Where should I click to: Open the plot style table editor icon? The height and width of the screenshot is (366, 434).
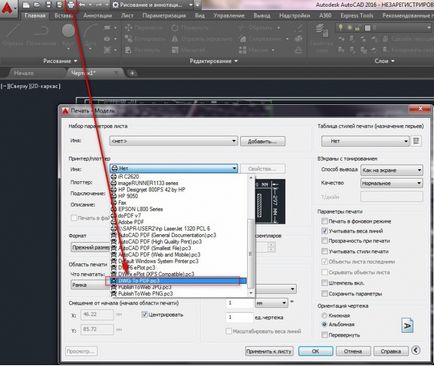416,141
